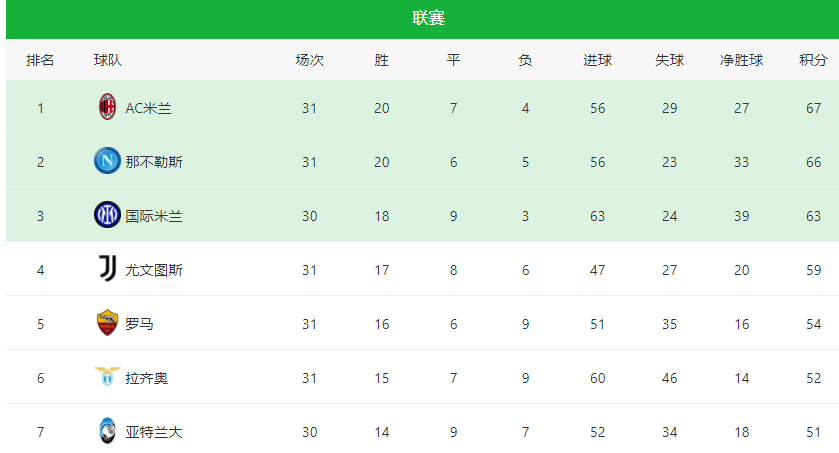Select the 联赛 tab header
Viewport: 839px width, 453px height.
click(x=428, y=18)
